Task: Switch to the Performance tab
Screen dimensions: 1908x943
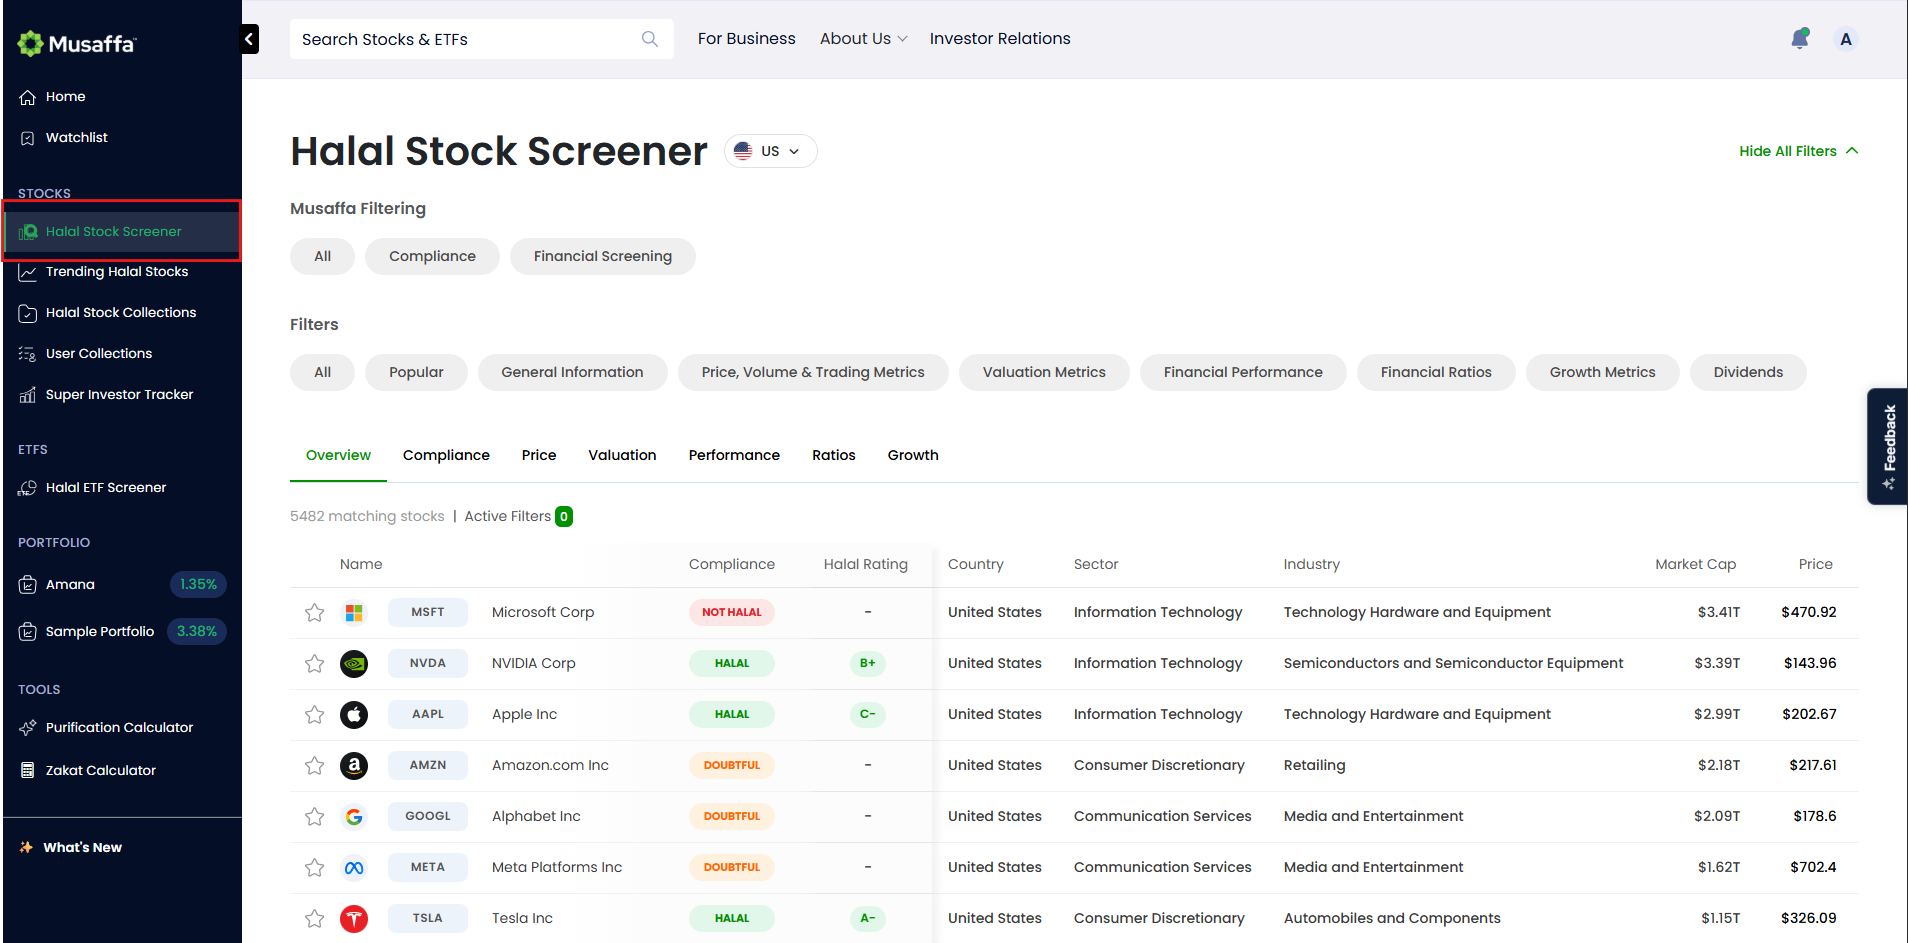Action: [x=734, y=455]
